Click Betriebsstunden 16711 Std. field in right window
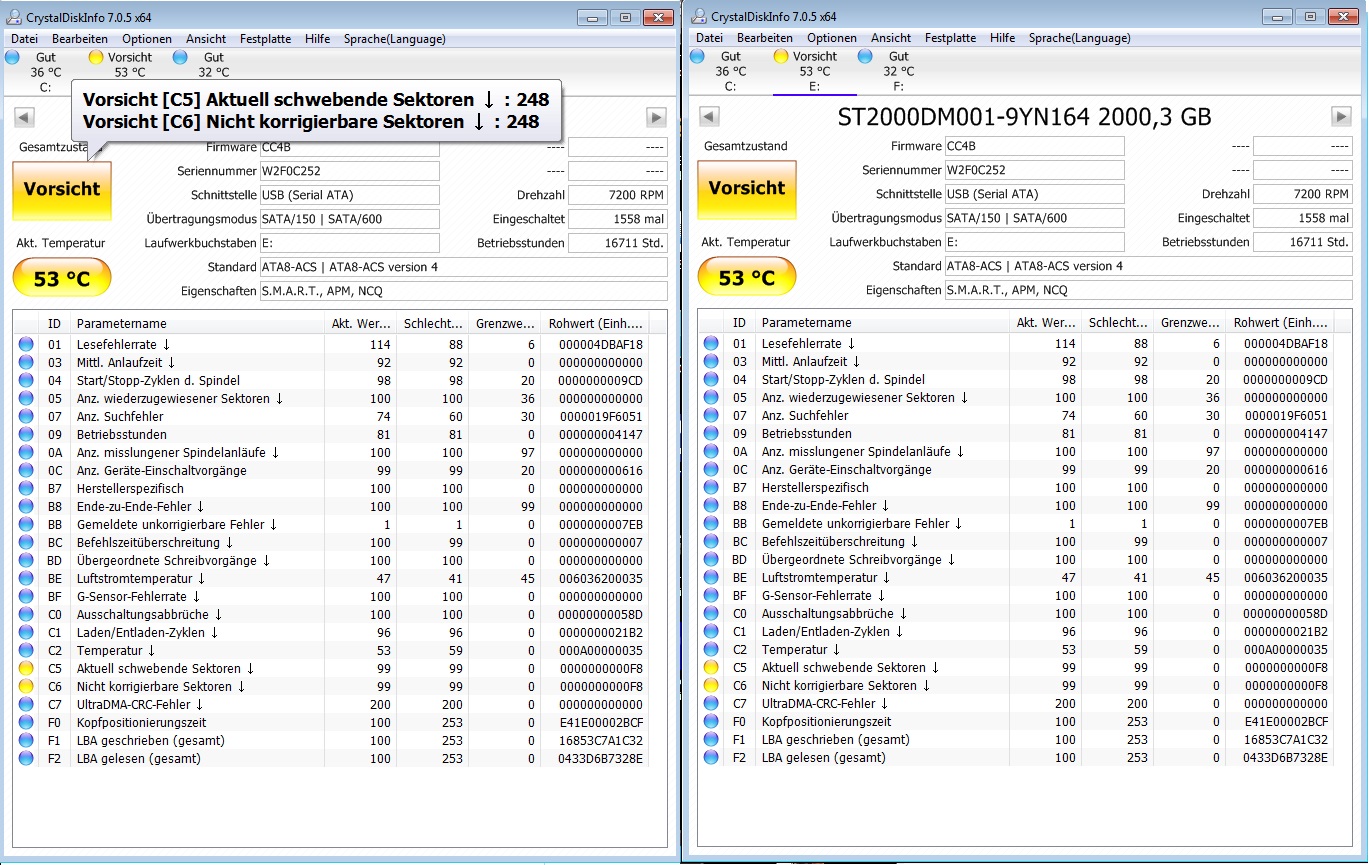Screen dimensions: 1369x865 point(1303,242)
